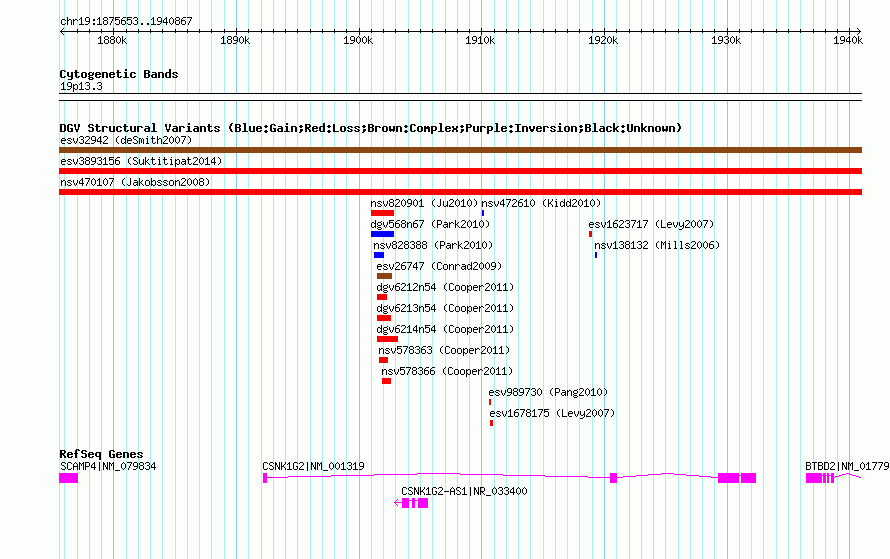Select the nsv472610 (Kidd2010) label
The height and width of the screenshot is (559, 890).
click(541, 203)
